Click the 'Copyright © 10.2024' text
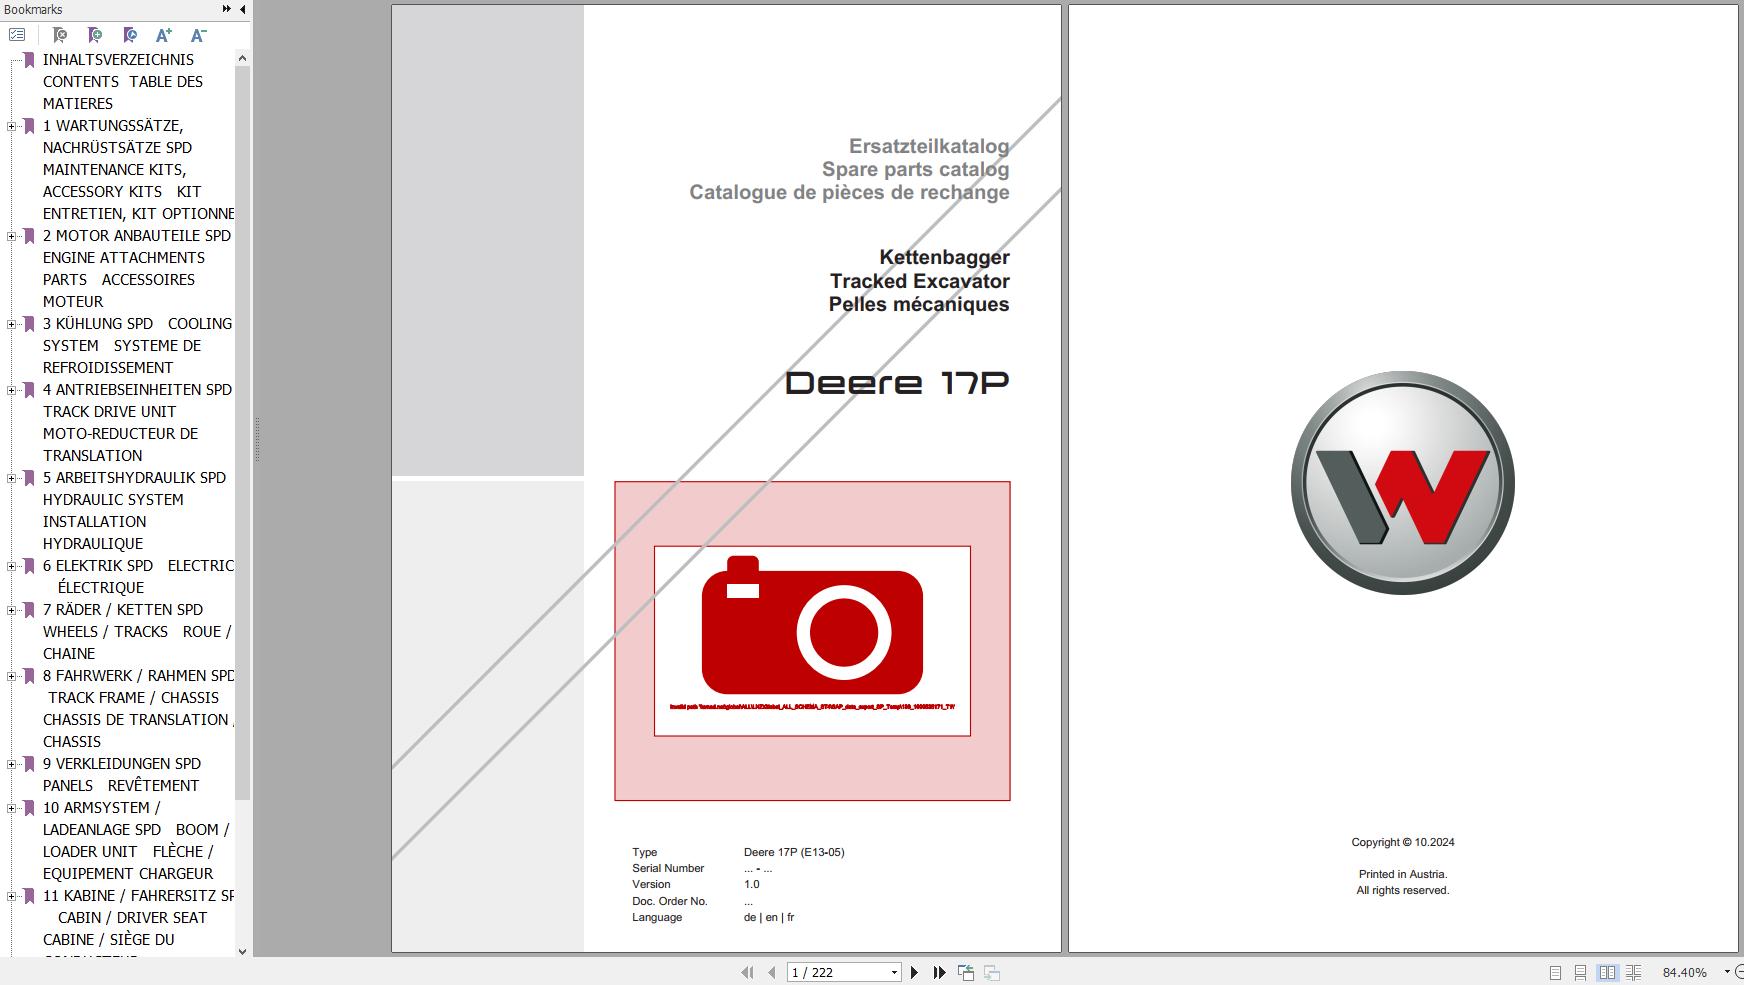This screenshot has height=985, width=1744. (x=1403, y=842)
